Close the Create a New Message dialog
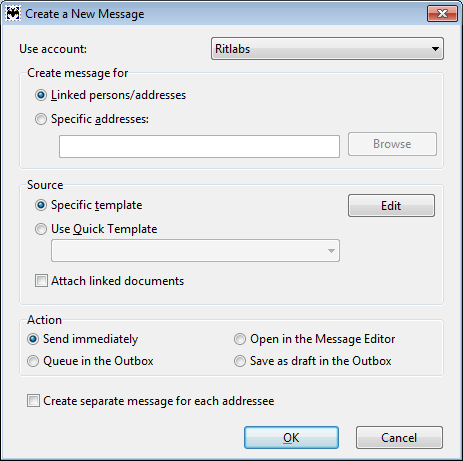Viewport: 463px width, 461px height. pyautogui.click(x=442, y=14)
